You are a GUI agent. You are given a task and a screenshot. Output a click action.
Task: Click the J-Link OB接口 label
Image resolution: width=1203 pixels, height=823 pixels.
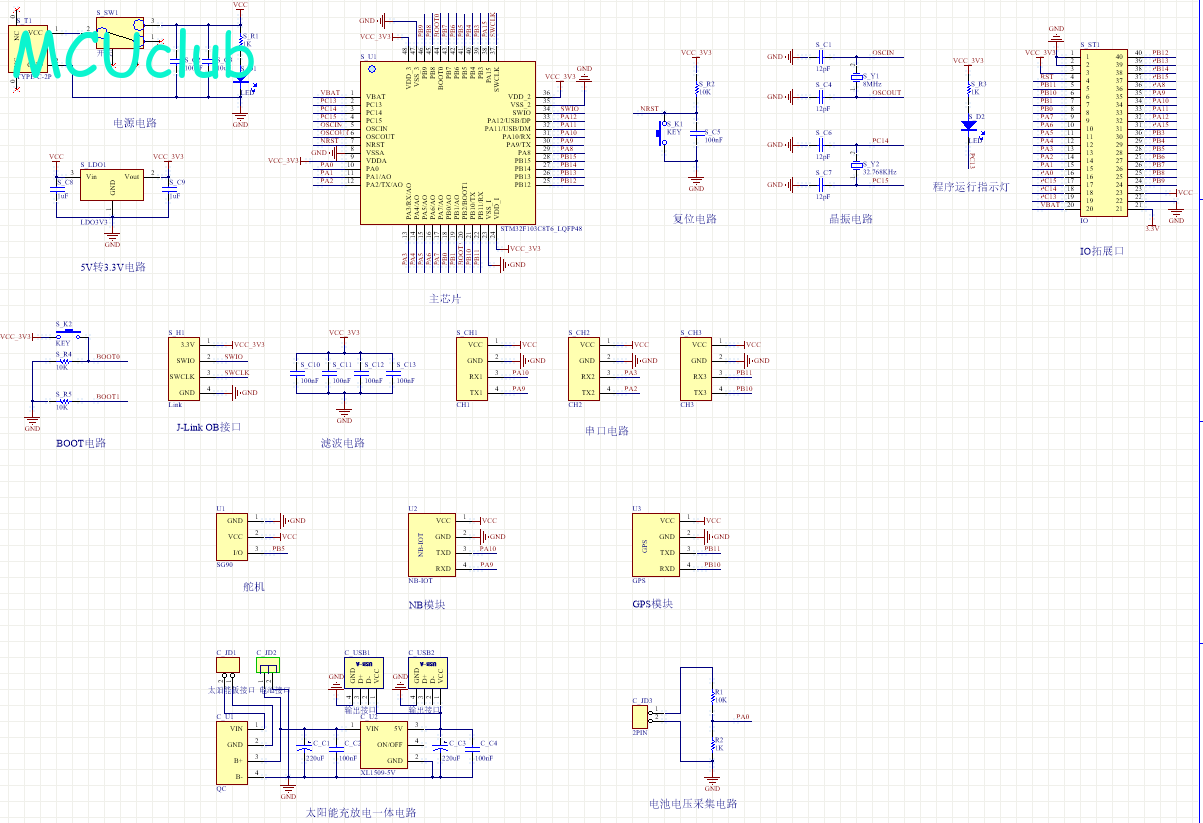pos(208,427)
